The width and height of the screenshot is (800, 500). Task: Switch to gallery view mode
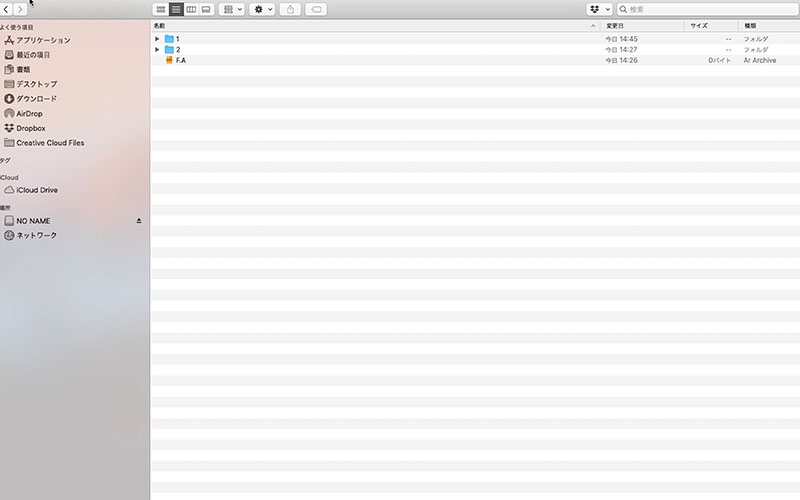tap(206, 9)
